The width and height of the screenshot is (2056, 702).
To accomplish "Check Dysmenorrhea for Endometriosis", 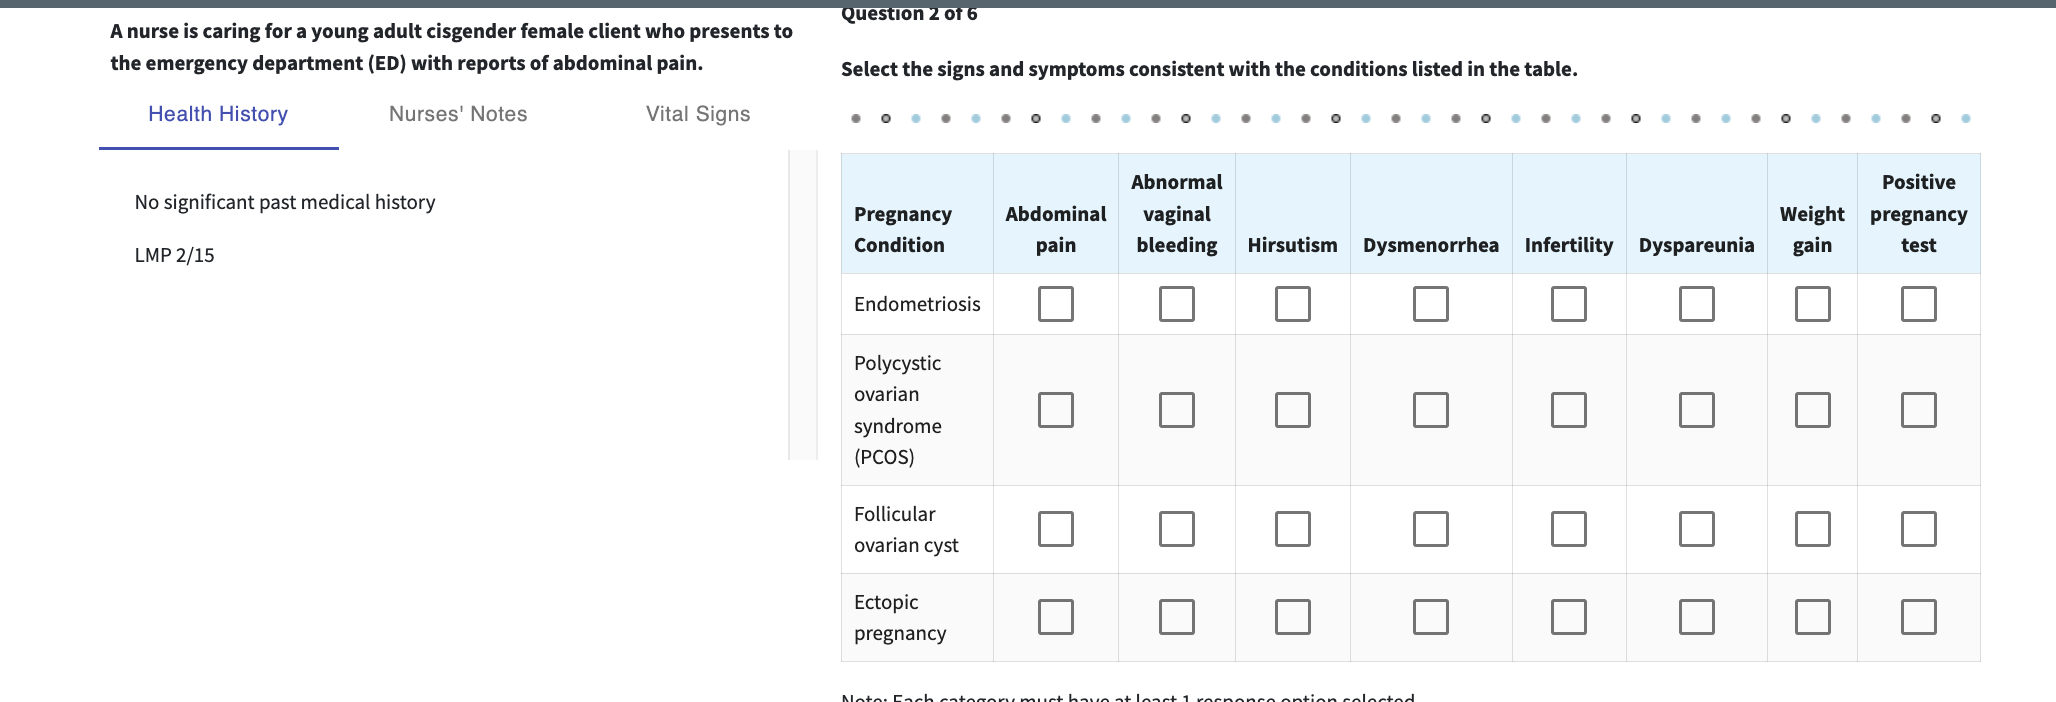I will click(1431, 304).
